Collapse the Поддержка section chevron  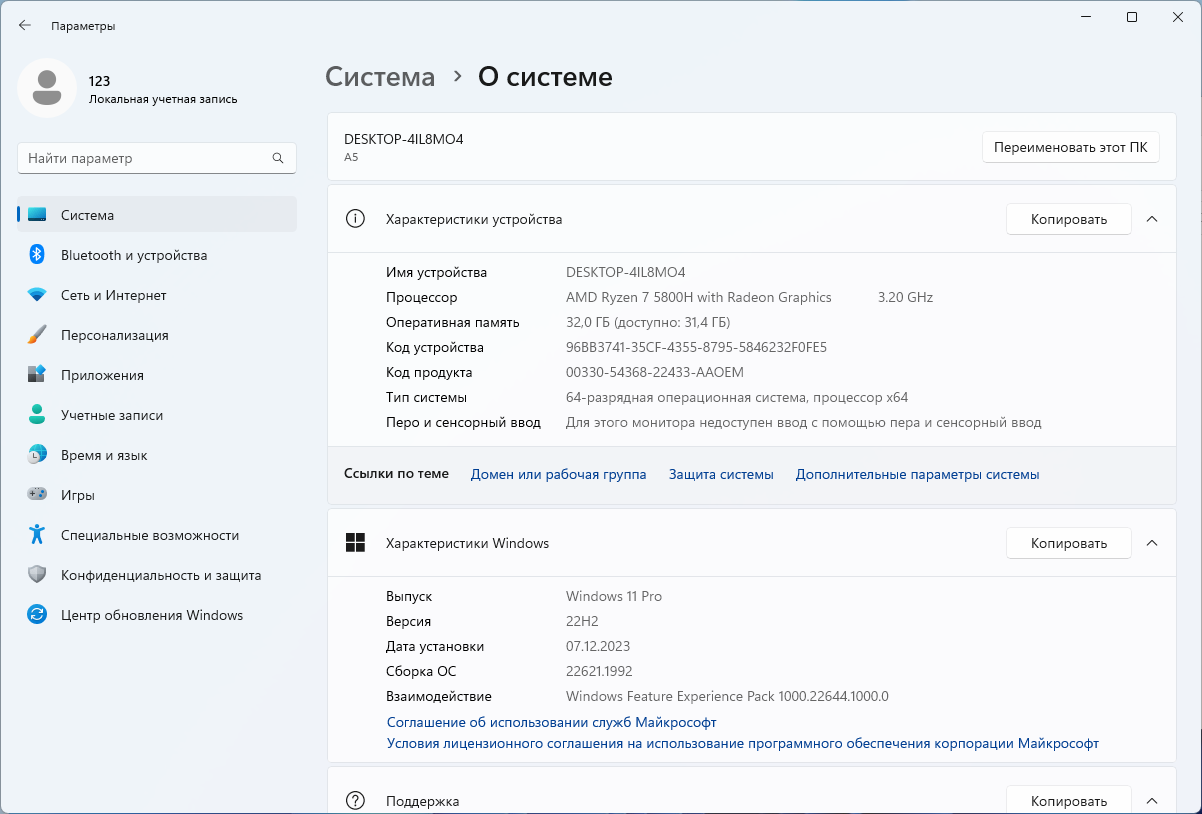click(x=1151, y=801)
